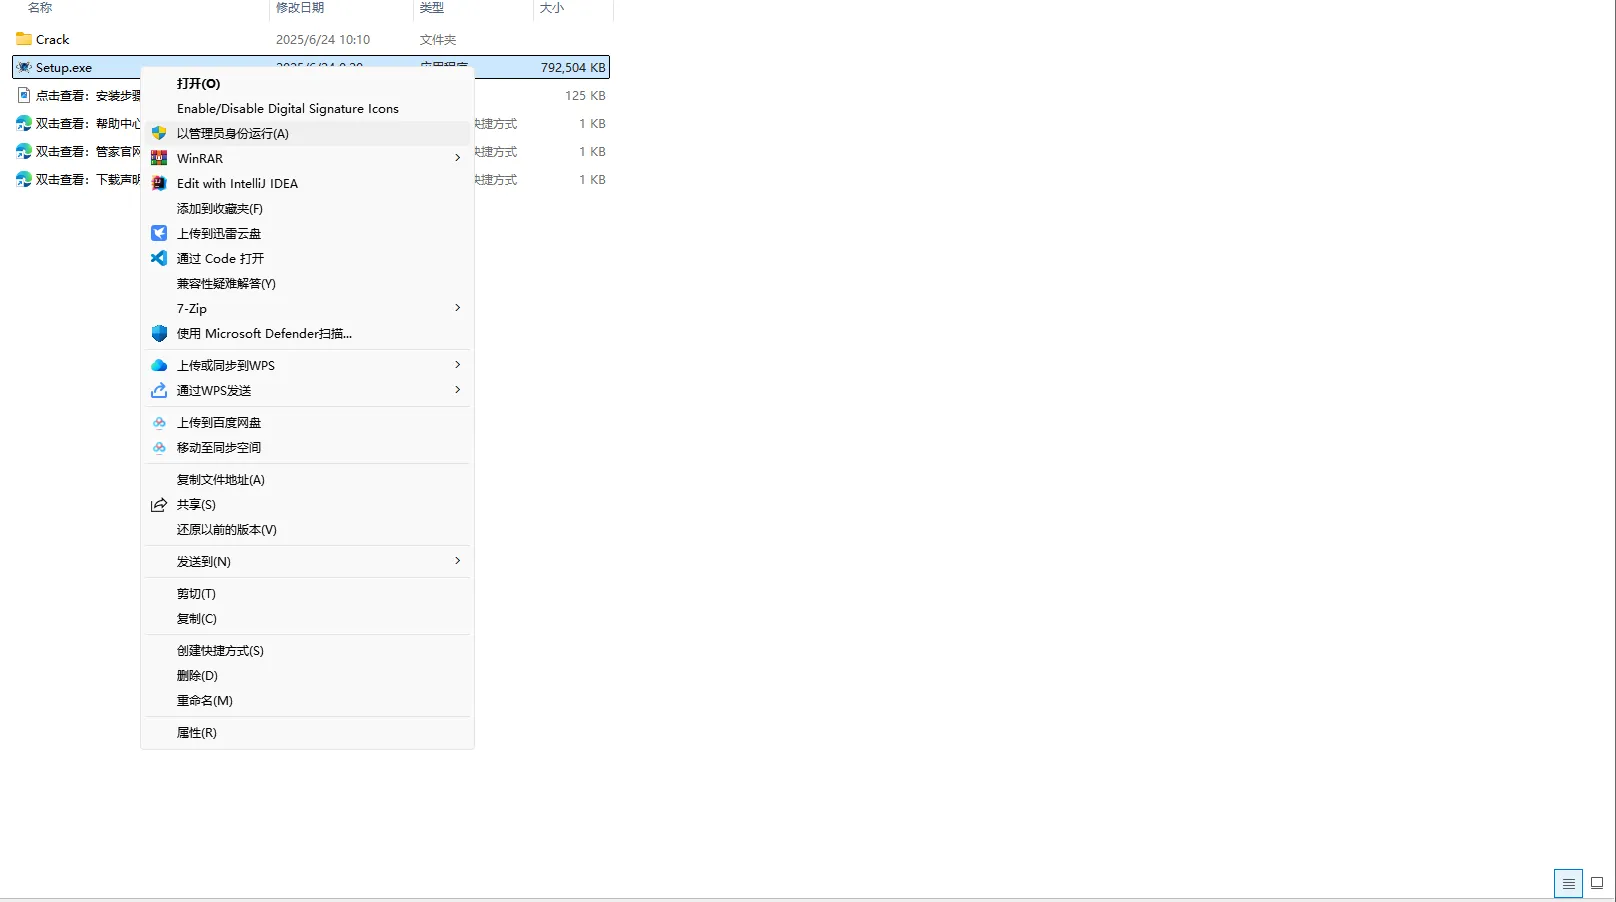
Task: Open the WinRAR menu entry
Action: click(307, 158)
